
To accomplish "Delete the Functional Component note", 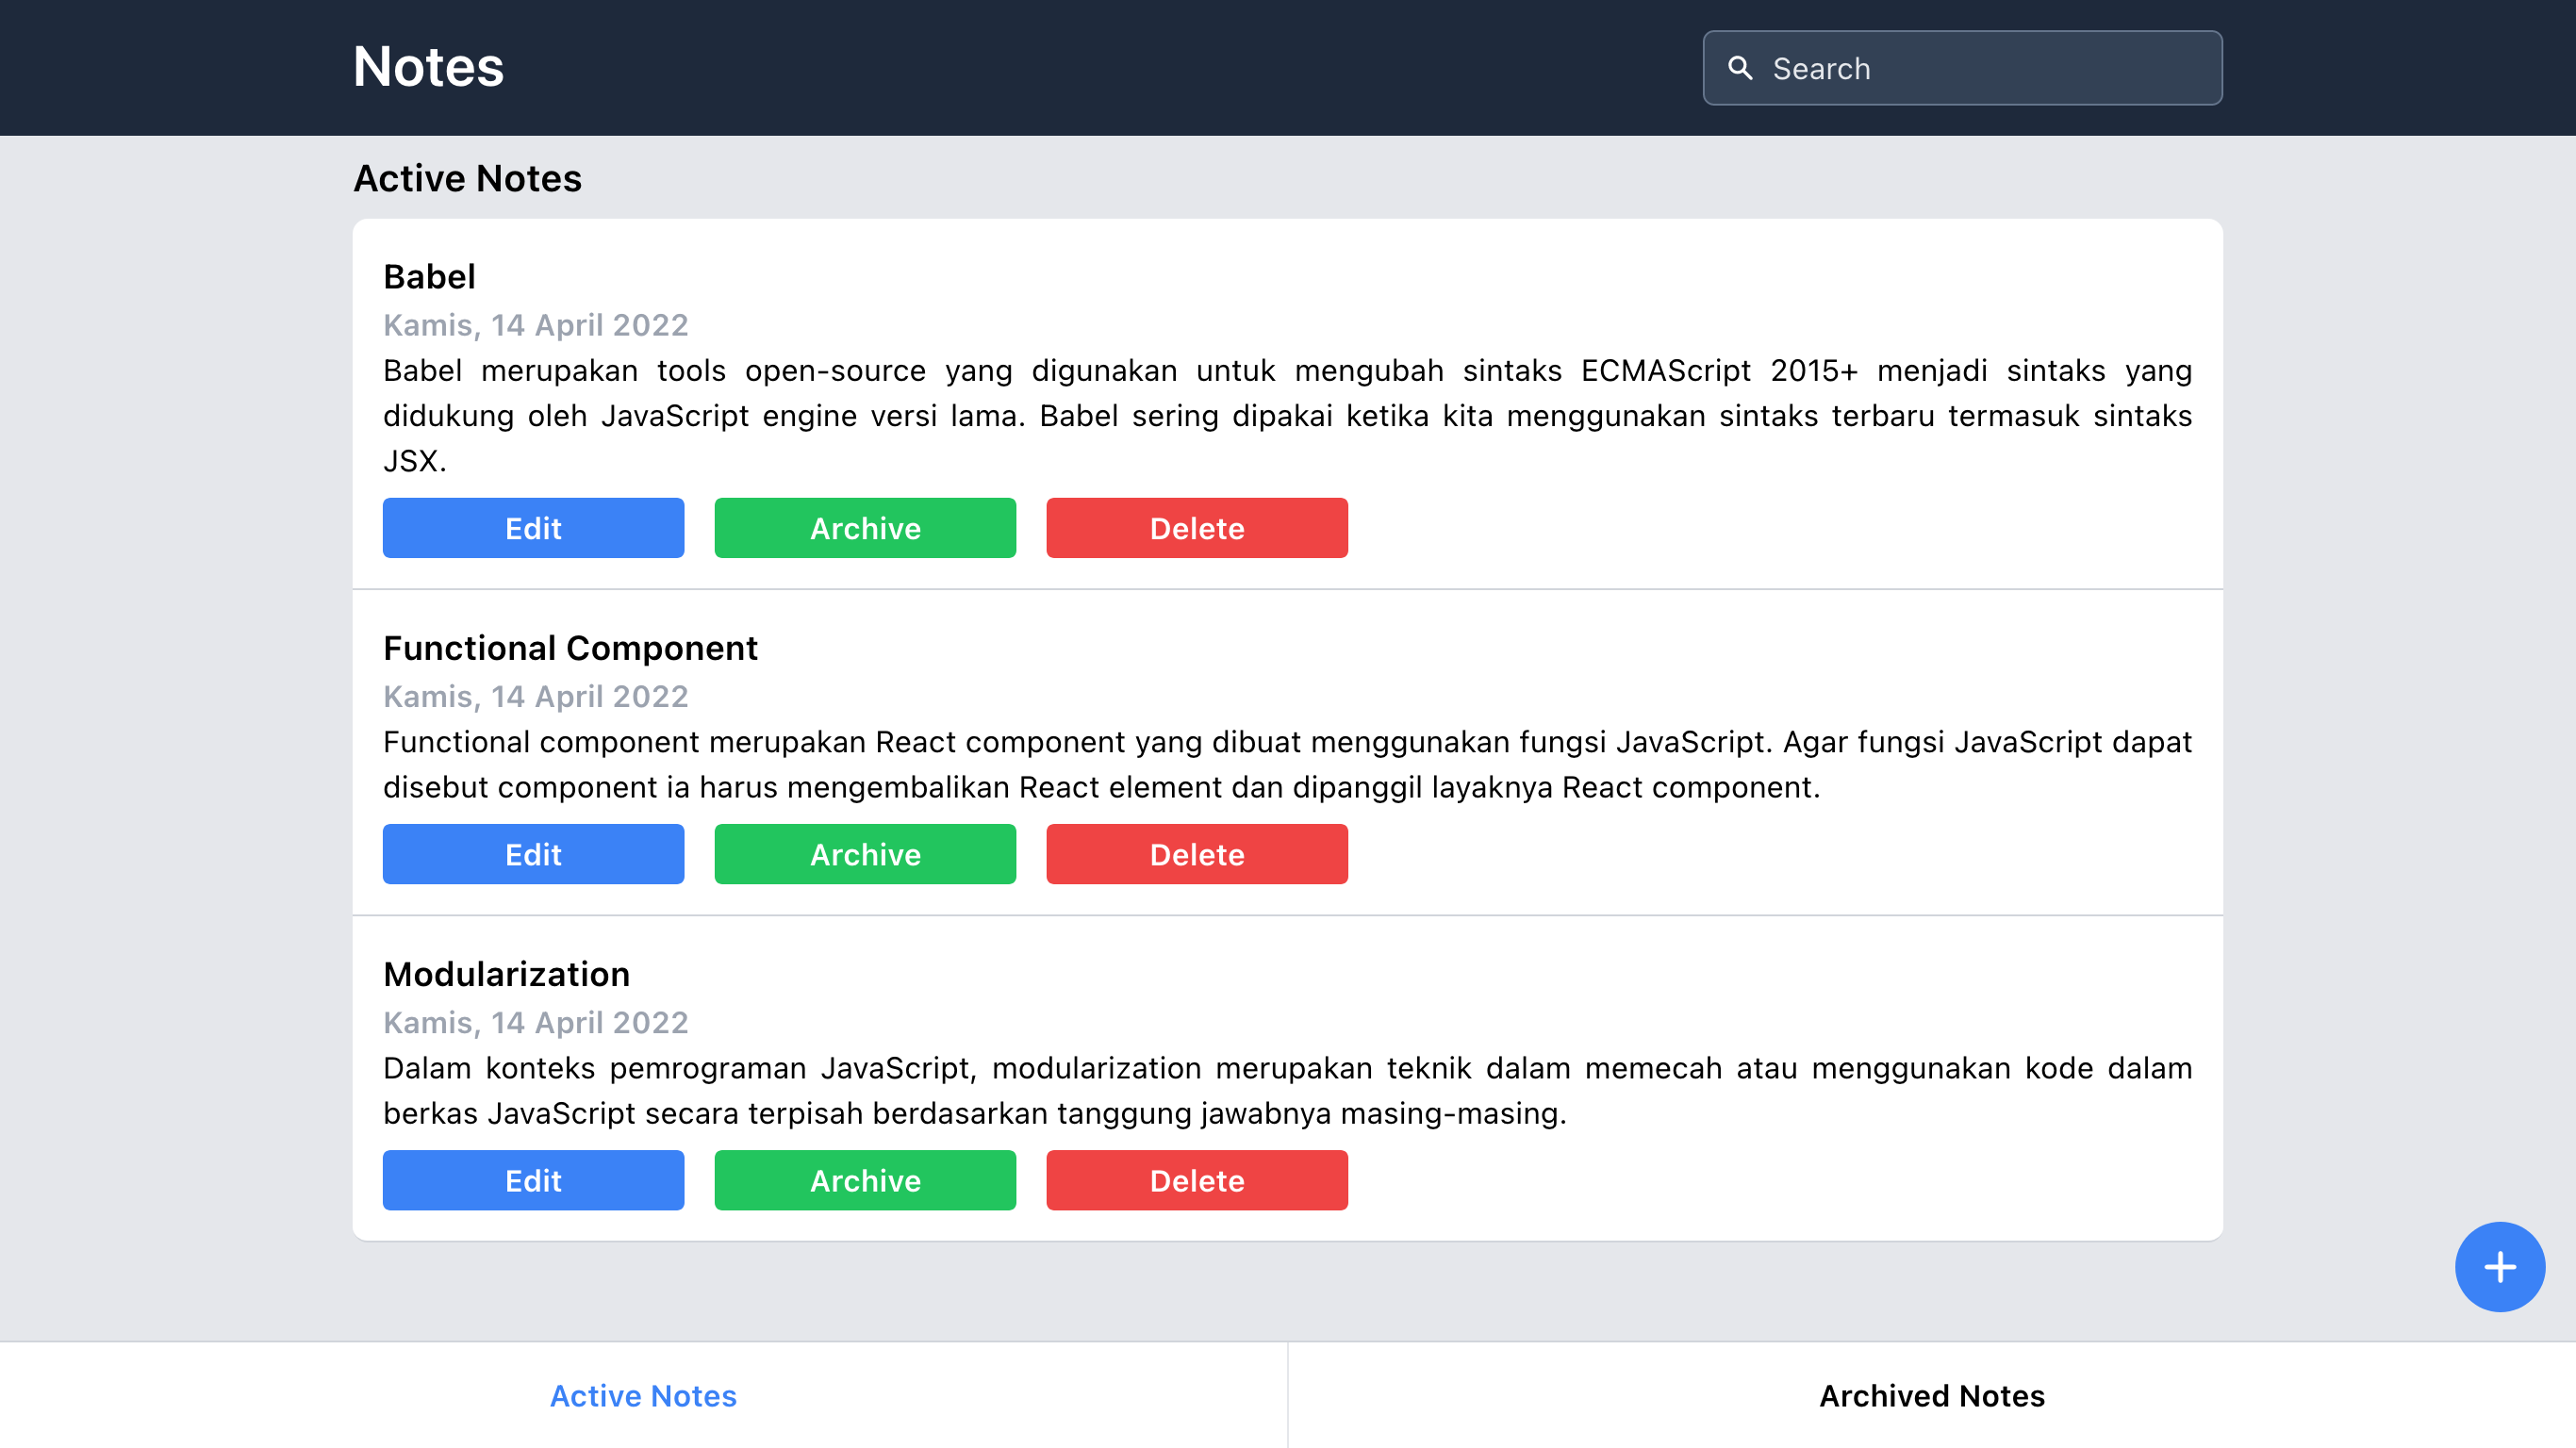I will coord(1196,854).
